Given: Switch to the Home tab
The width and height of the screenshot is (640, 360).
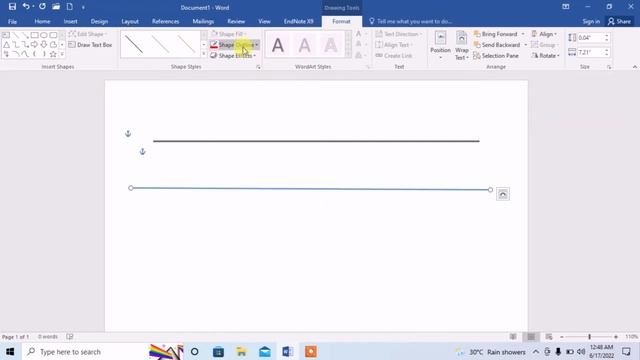Looking at the screenshot, I should coord(42,21).
